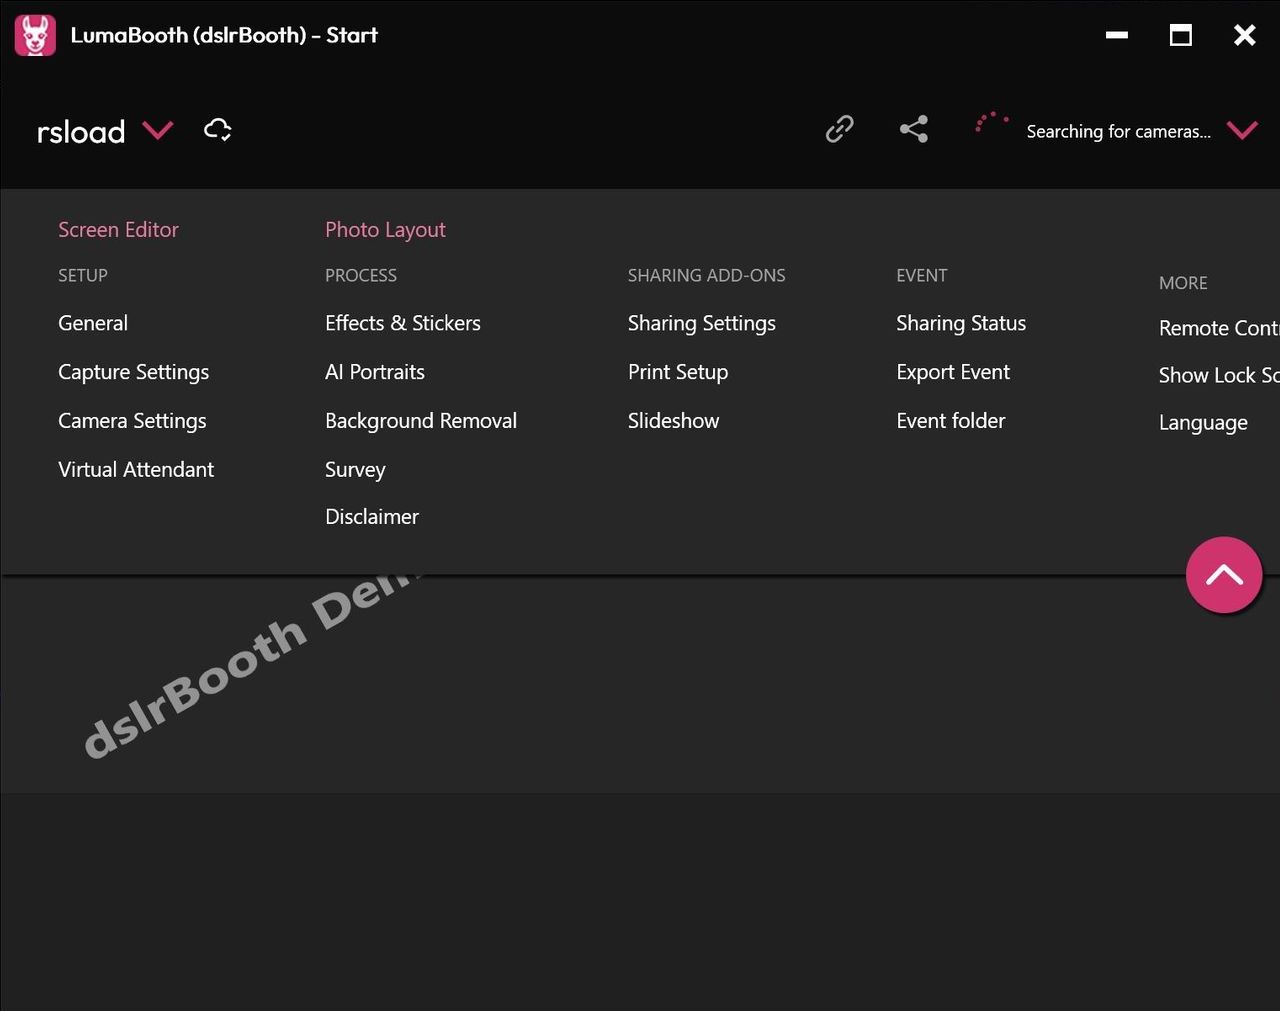Open the Disclaimer option
This screenshot has width=1280, height=1011.
coord(372,517)
